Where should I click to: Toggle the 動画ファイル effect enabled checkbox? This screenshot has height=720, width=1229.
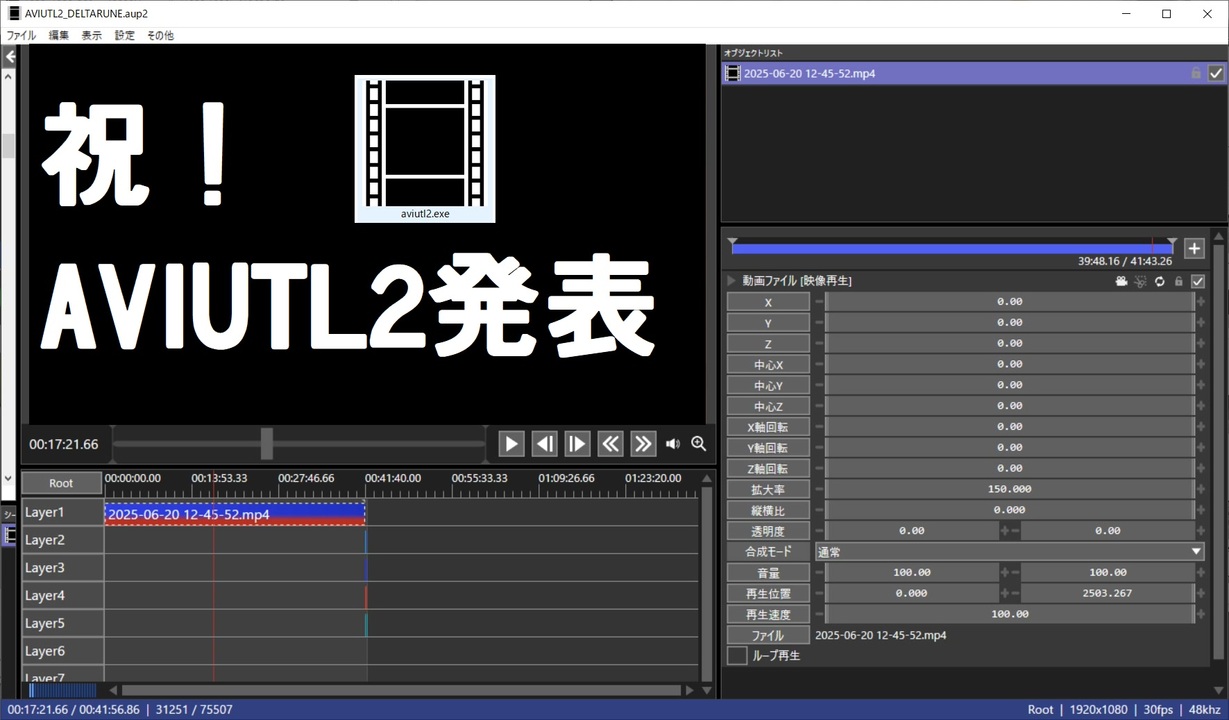coord(1198,282)
